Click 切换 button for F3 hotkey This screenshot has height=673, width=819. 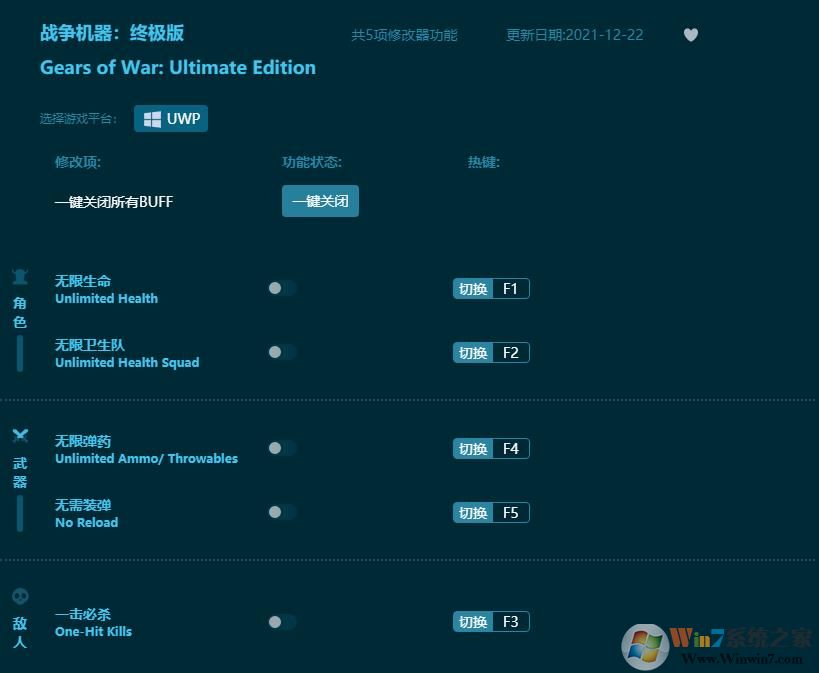point(473,622)
